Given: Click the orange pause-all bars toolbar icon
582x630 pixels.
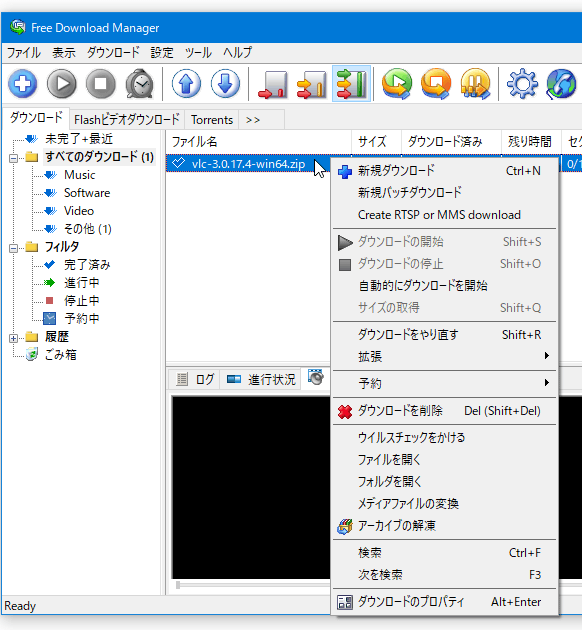Looking at the screenshot, I should point(475,84).
